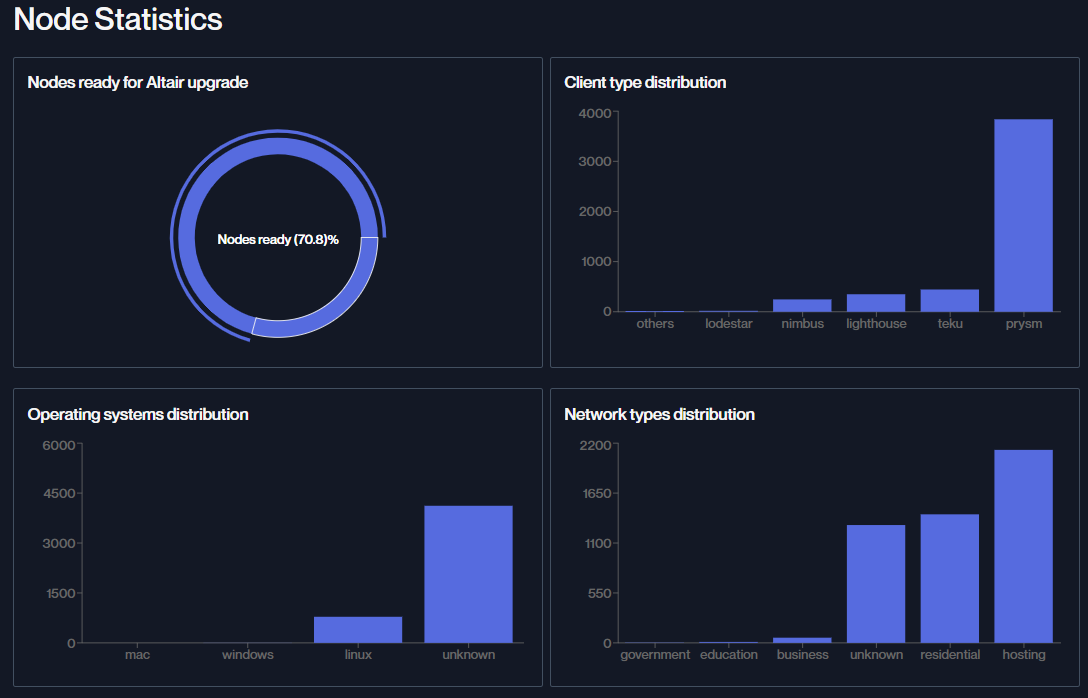Select the unknown bar in operating systems chart
Image resolution: width=1088 pixels, height=698 pixels.
click(468, 574)
